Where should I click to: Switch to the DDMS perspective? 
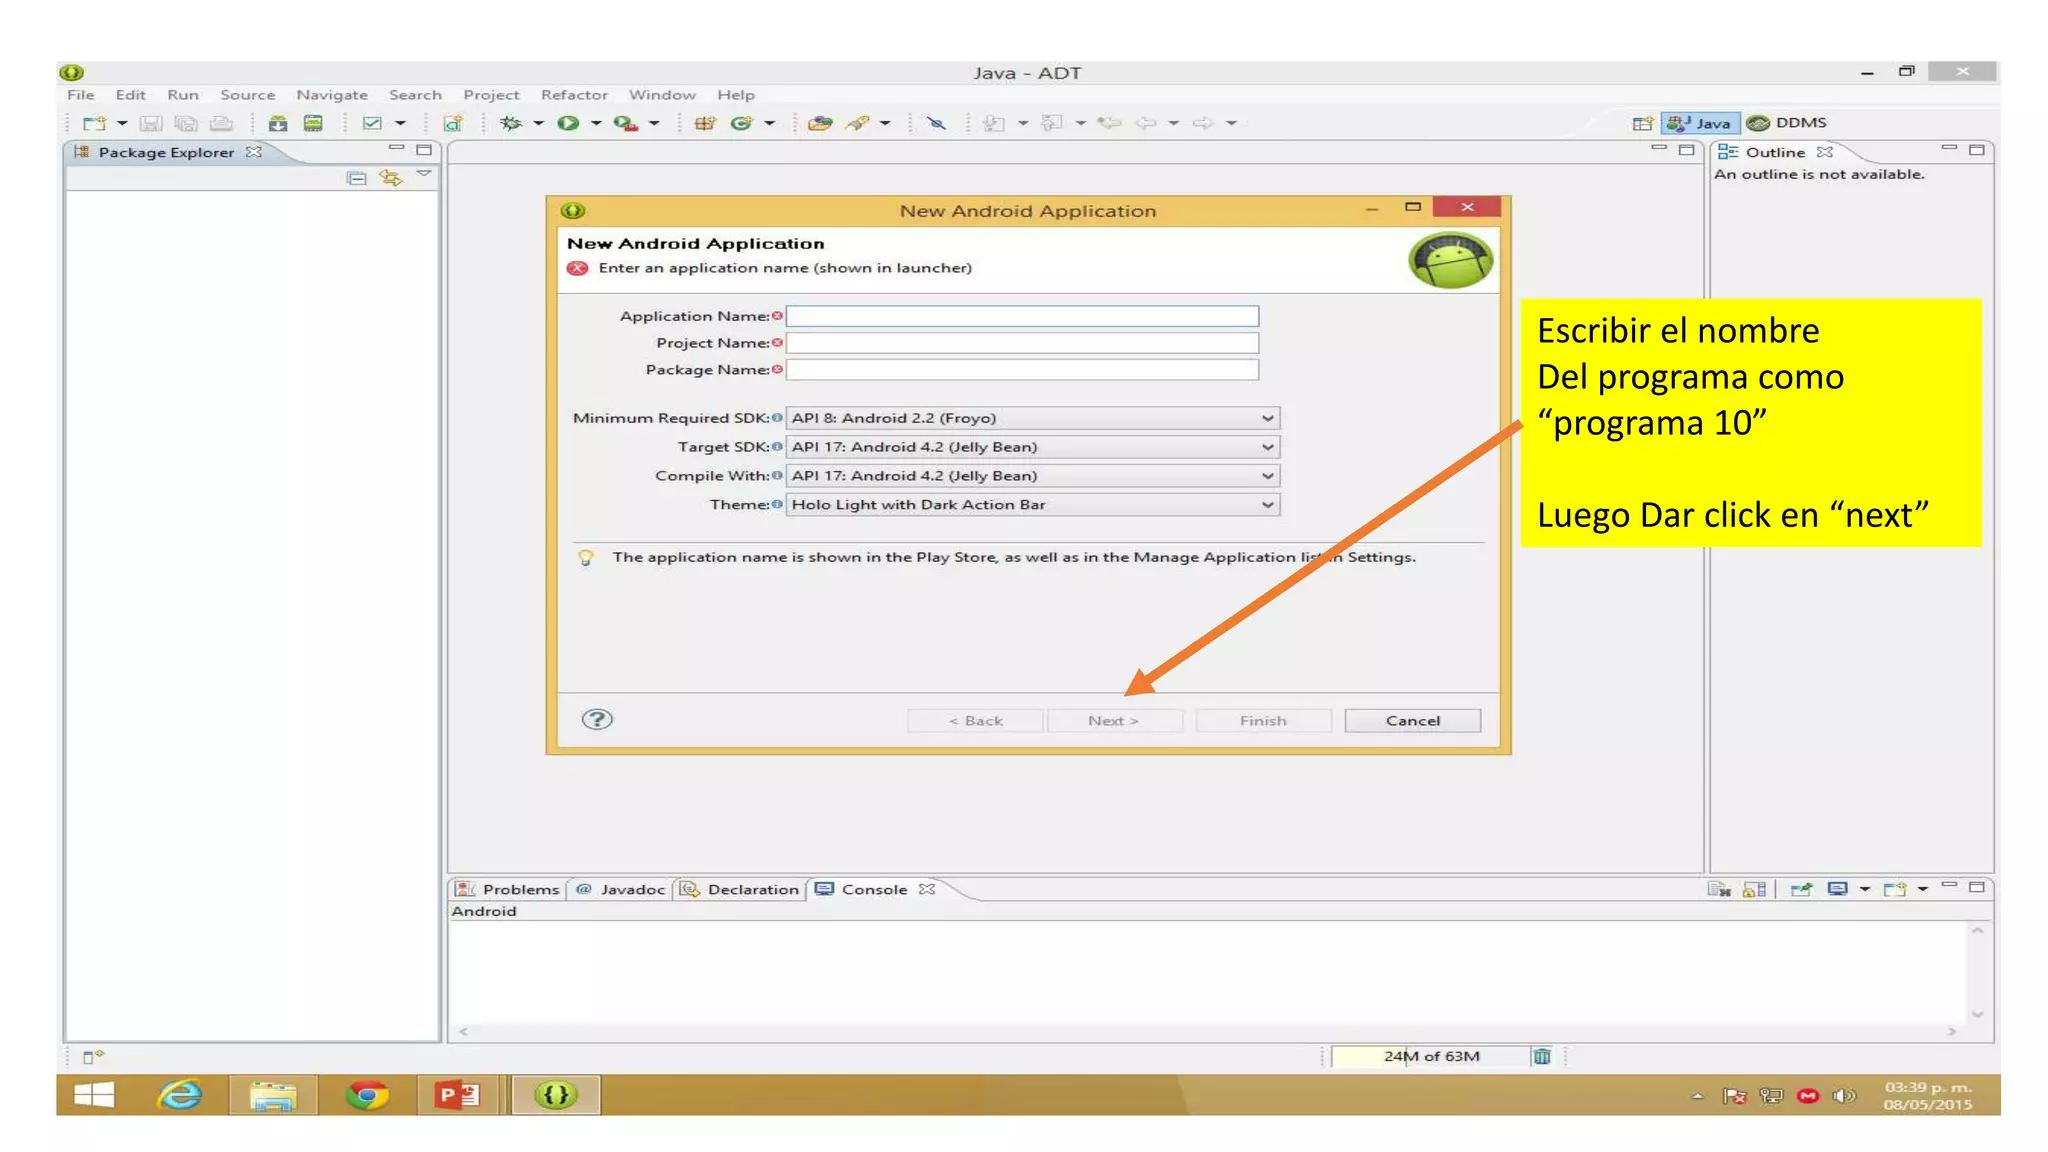point(1788,123)
